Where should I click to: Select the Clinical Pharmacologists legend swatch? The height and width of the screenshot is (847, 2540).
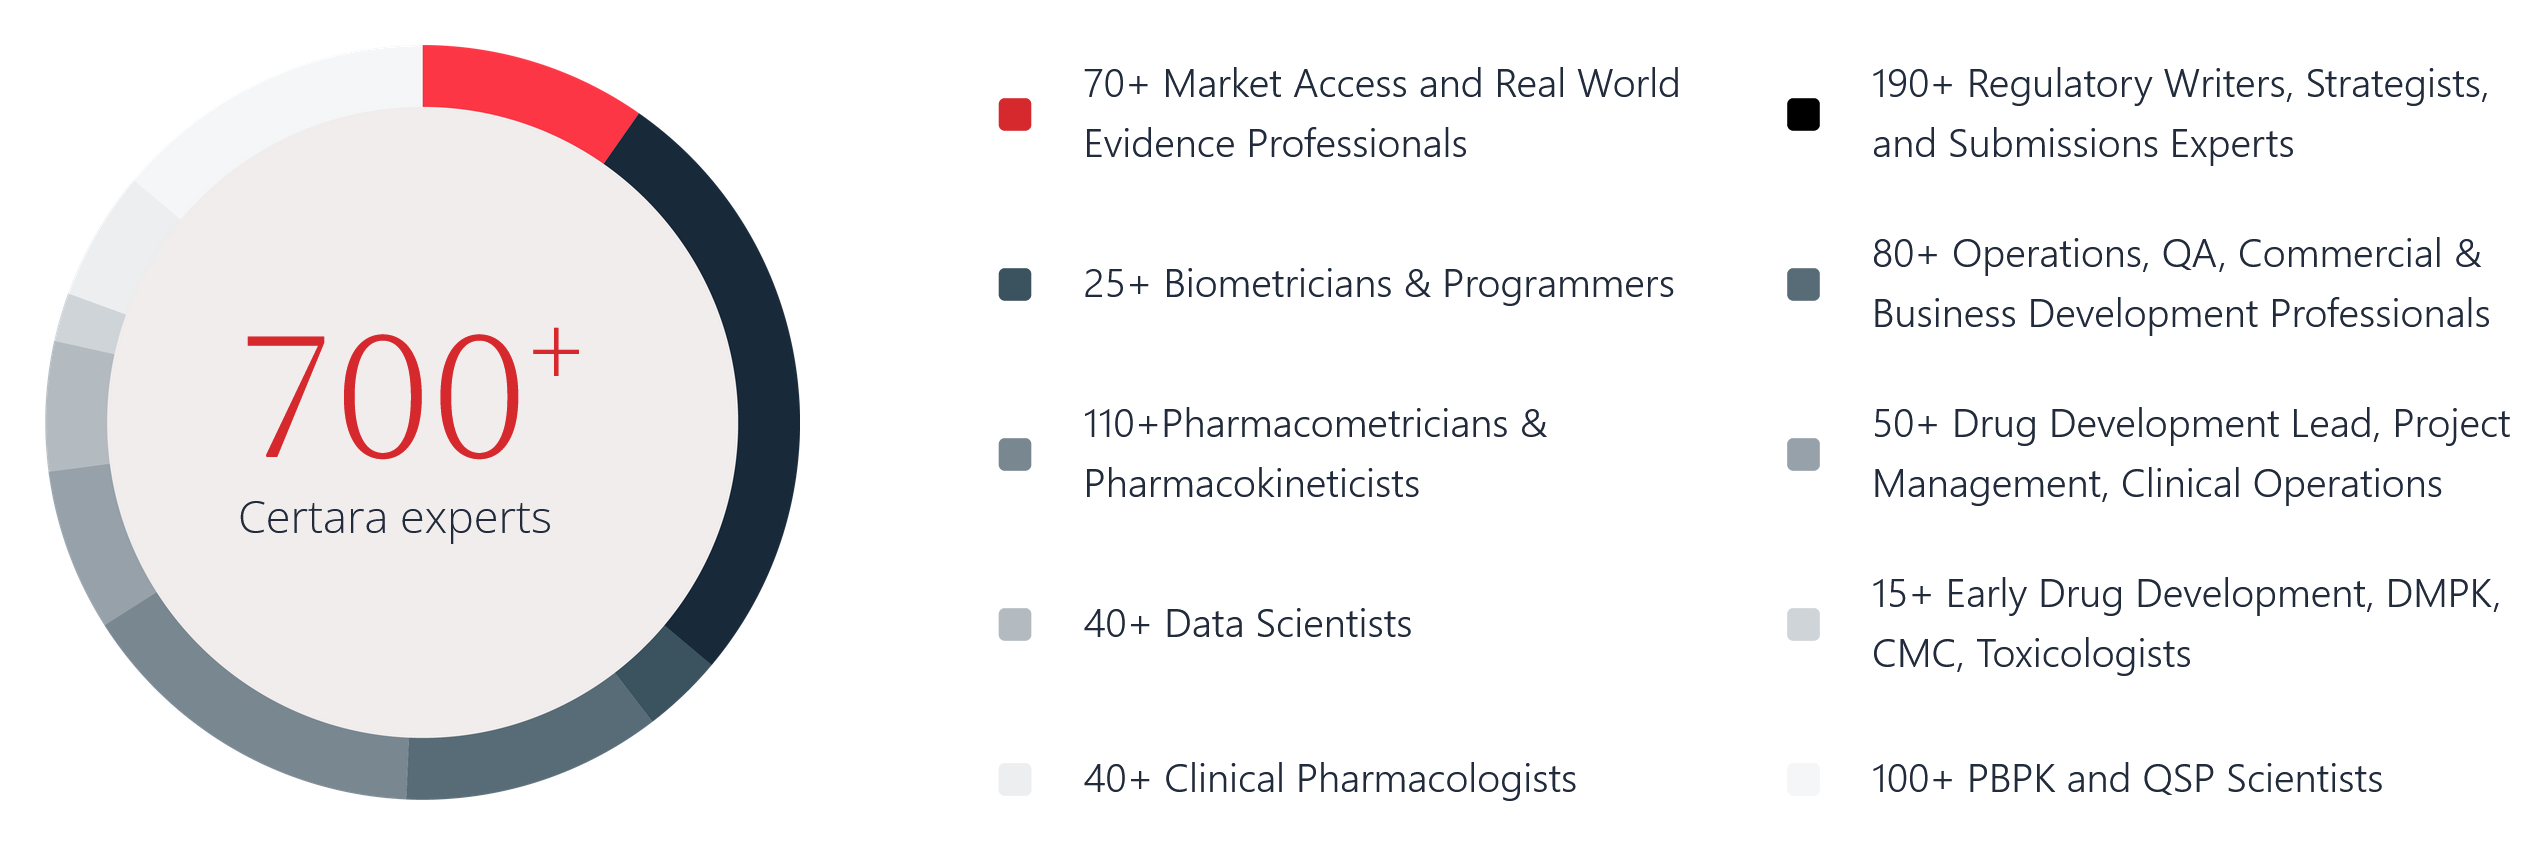pyautogui.click(x=1014, y=779)
